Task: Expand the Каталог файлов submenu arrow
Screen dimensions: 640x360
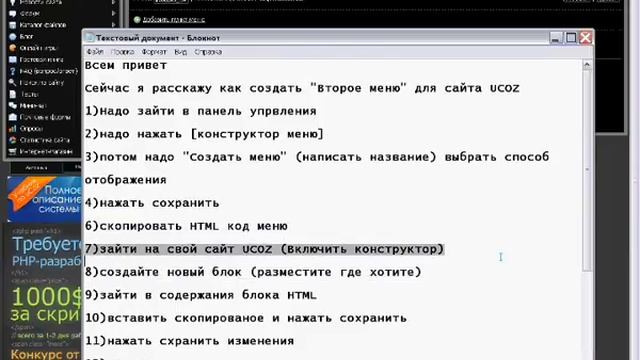Action: [x=113, y=25]
